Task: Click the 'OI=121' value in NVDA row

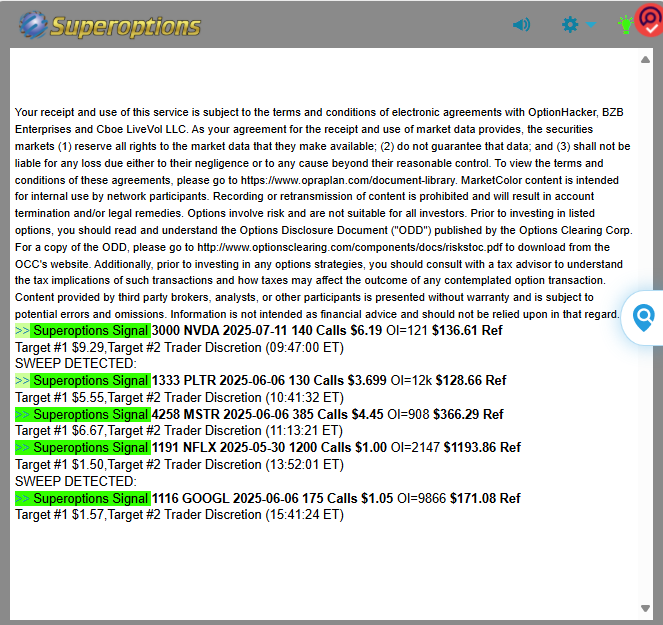Action: [x=407, y=330]
